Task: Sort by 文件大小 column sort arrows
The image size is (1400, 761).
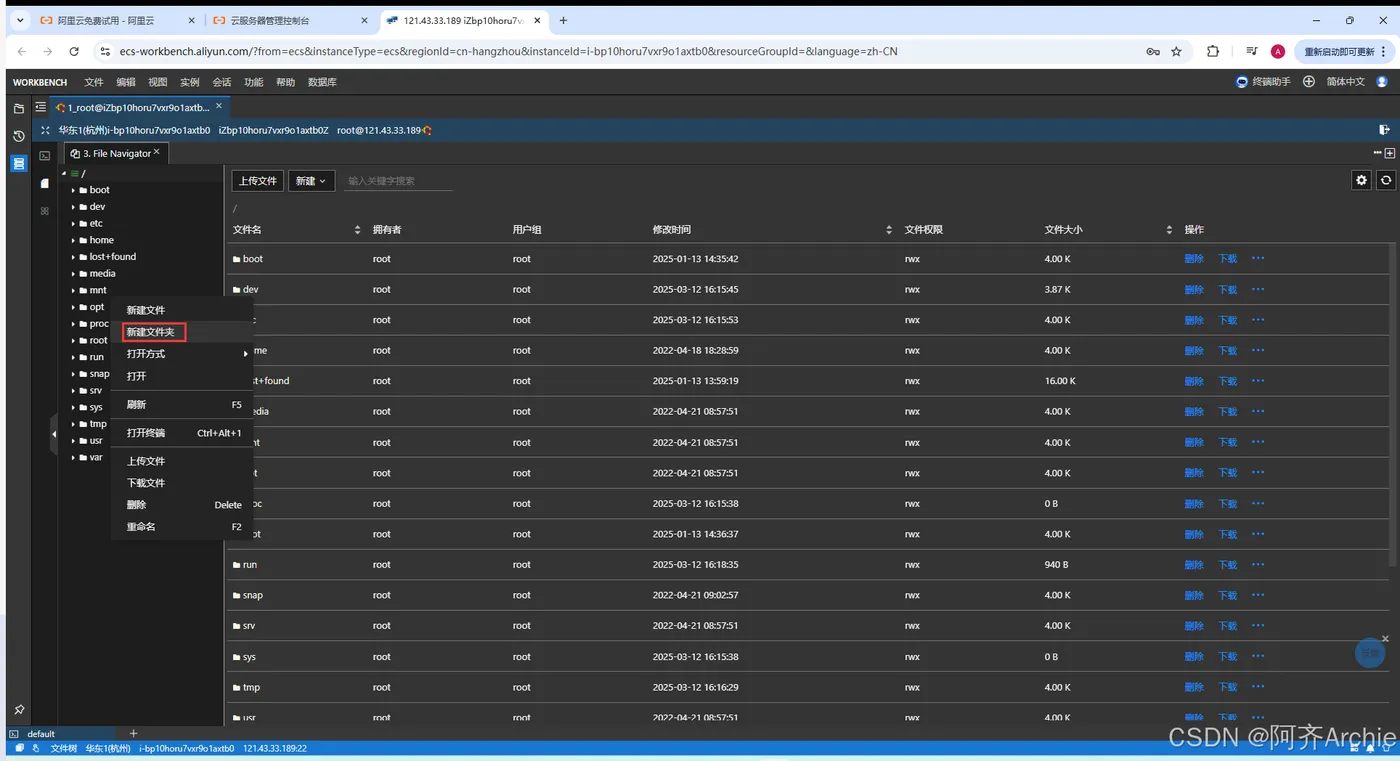Action: (1169, 230)
